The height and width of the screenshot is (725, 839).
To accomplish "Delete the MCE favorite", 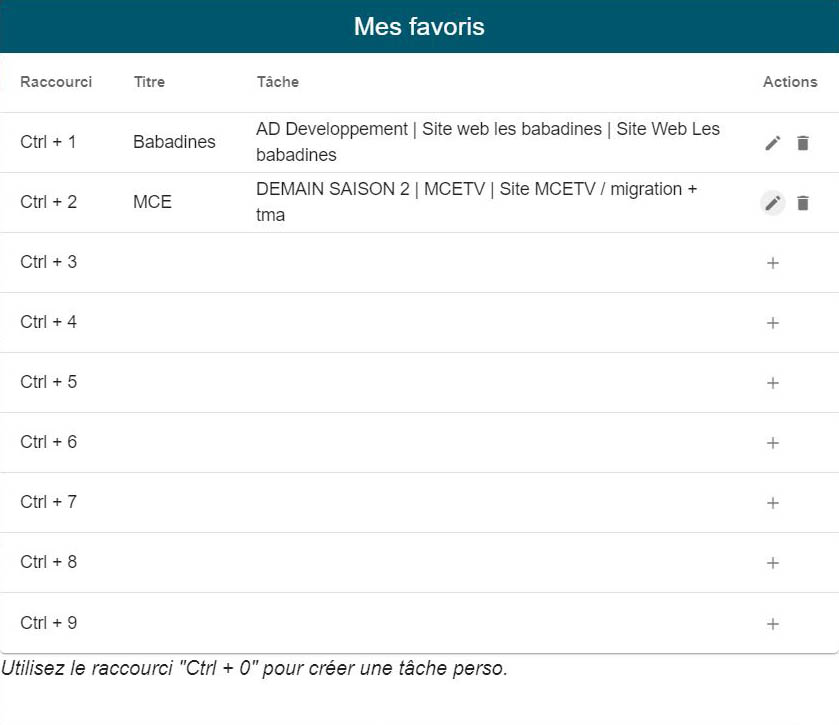I will [x=802, y=203].
